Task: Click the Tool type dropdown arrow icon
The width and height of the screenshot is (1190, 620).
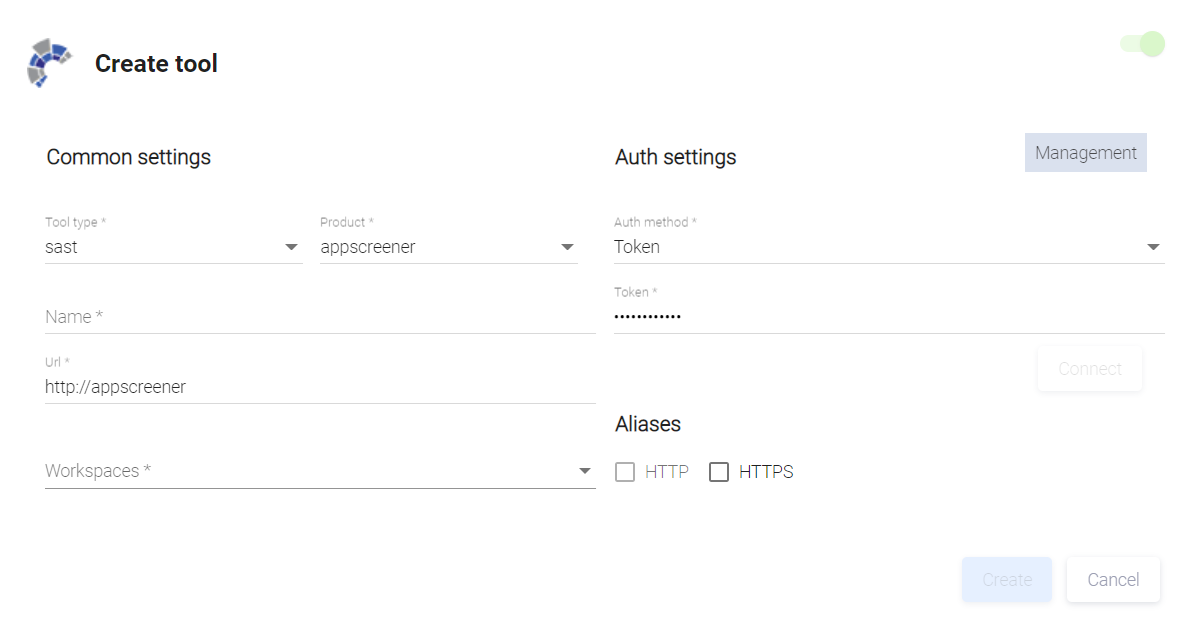Action: tap(292, 247)
